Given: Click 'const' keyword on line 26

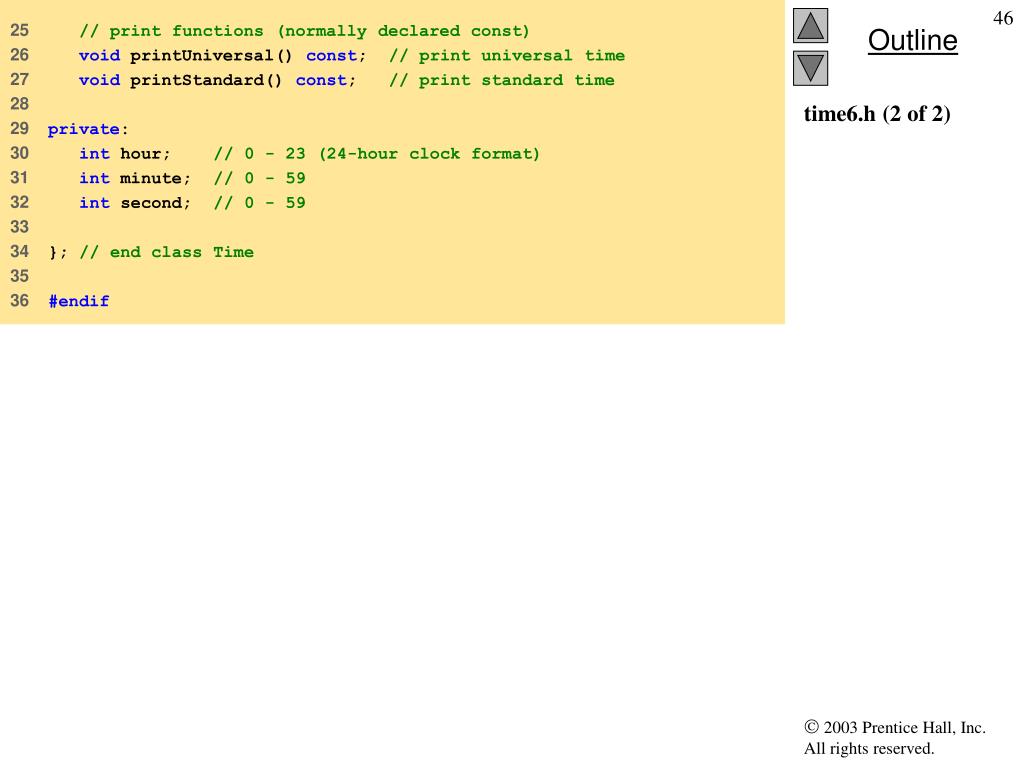Looking at the screenshot, I should tap(332, 56).
